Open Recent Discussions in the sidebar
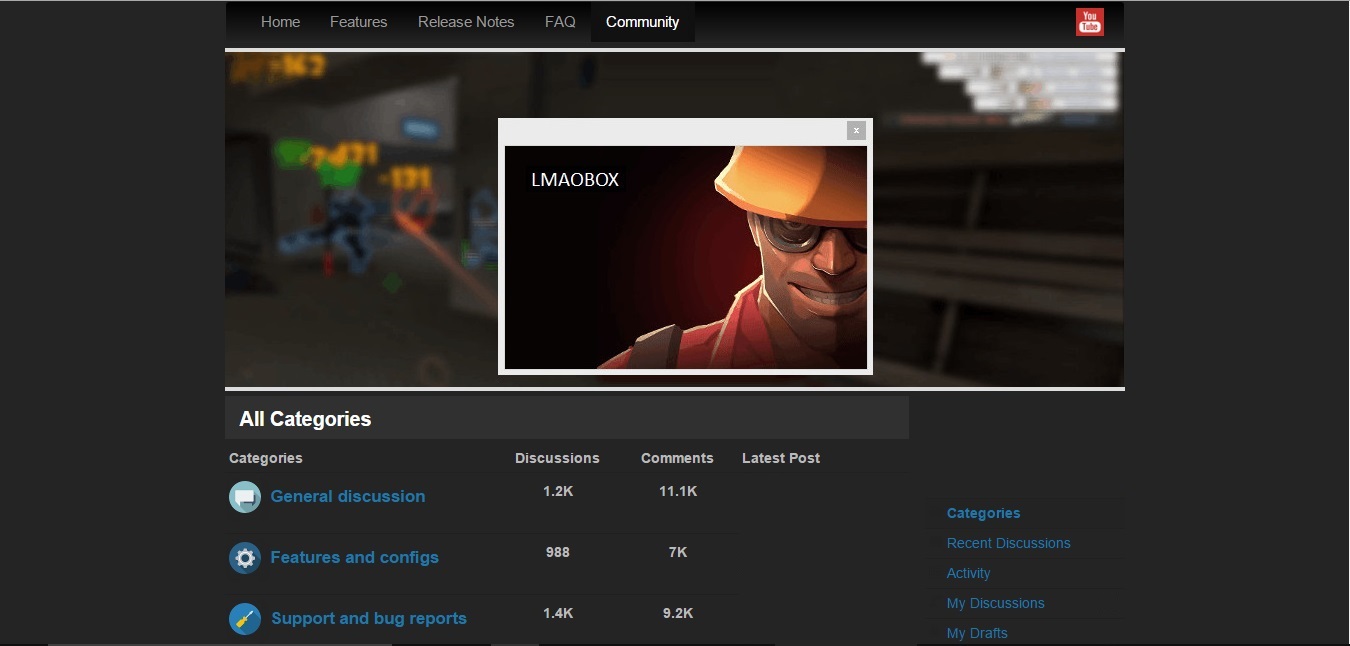 [1008, 543]
